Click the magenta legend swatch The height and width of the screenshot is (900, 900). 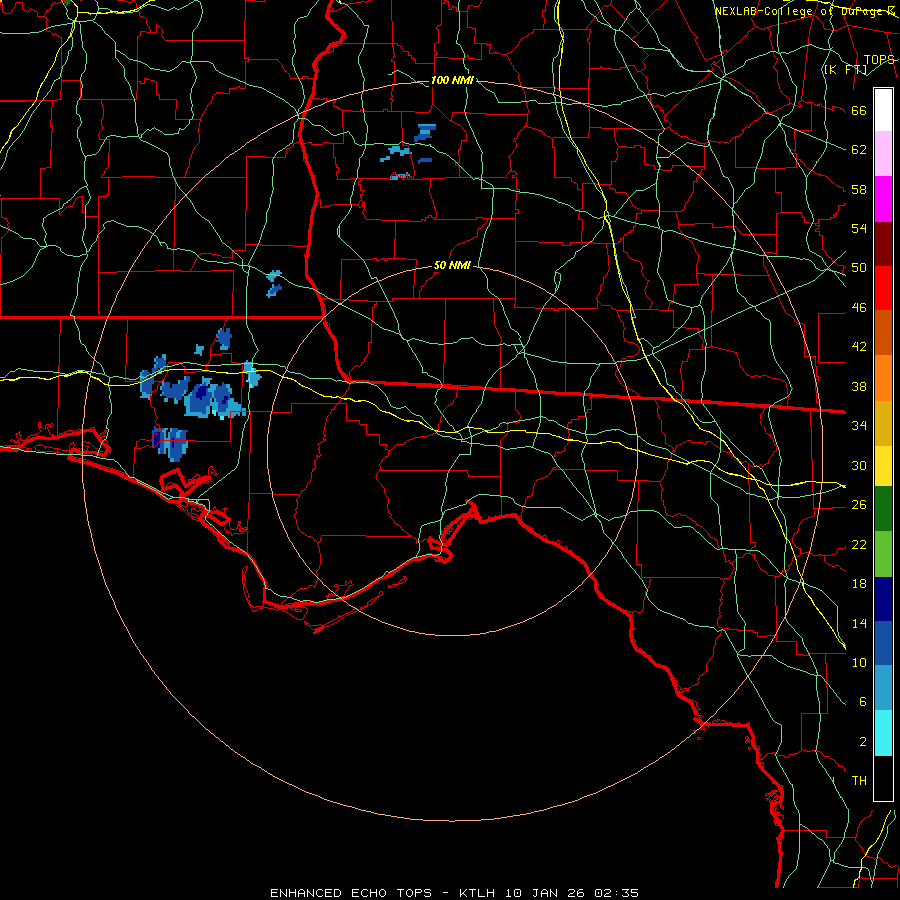[883, 199]
